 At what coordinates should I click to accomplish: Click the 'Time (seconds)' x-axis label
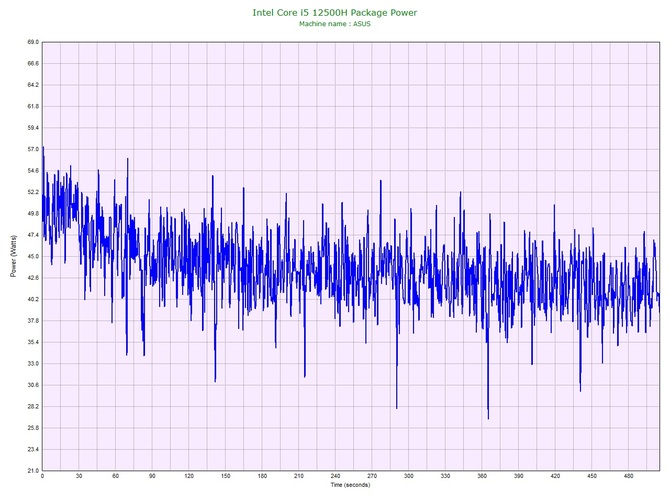coord(350,485)
